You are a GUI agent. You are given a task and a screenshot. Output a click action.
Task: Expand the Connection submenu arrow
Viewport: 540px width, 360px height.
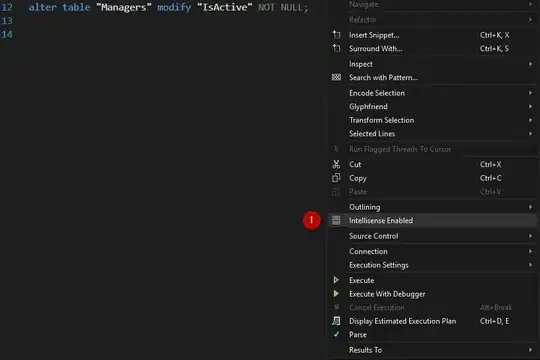530,251
